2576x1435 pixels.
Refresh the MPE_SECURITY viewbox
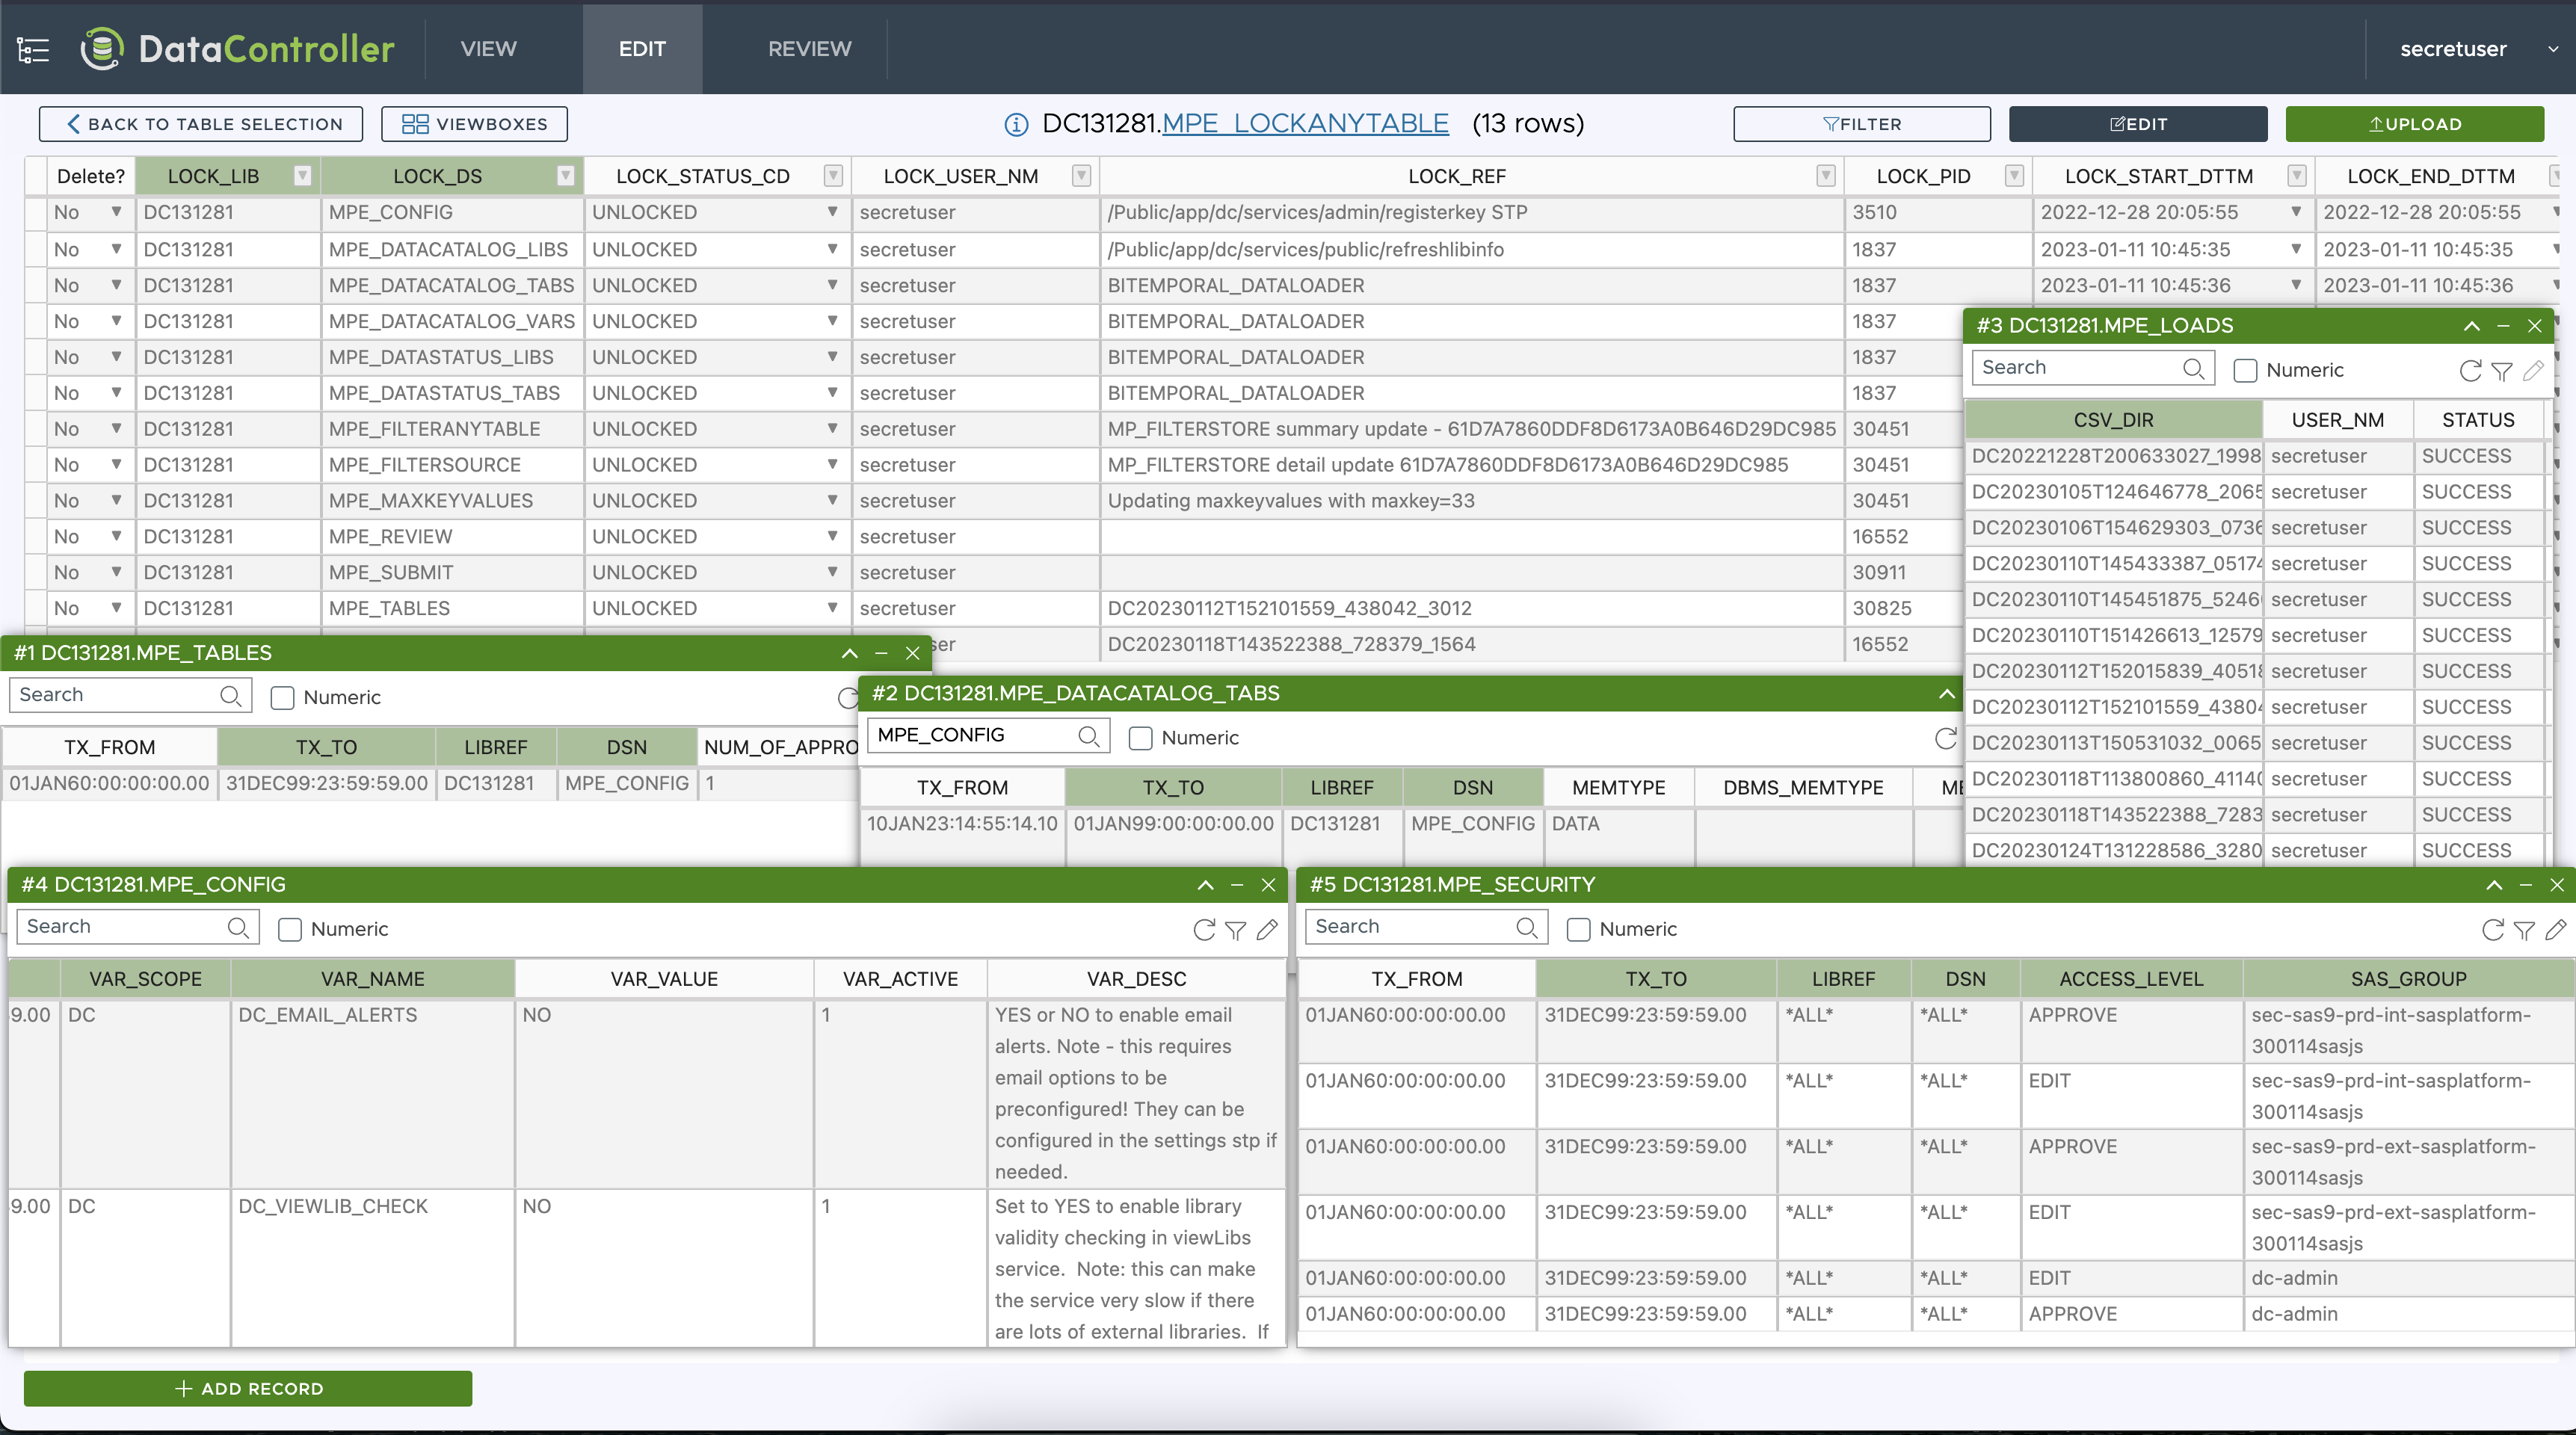2492,930
